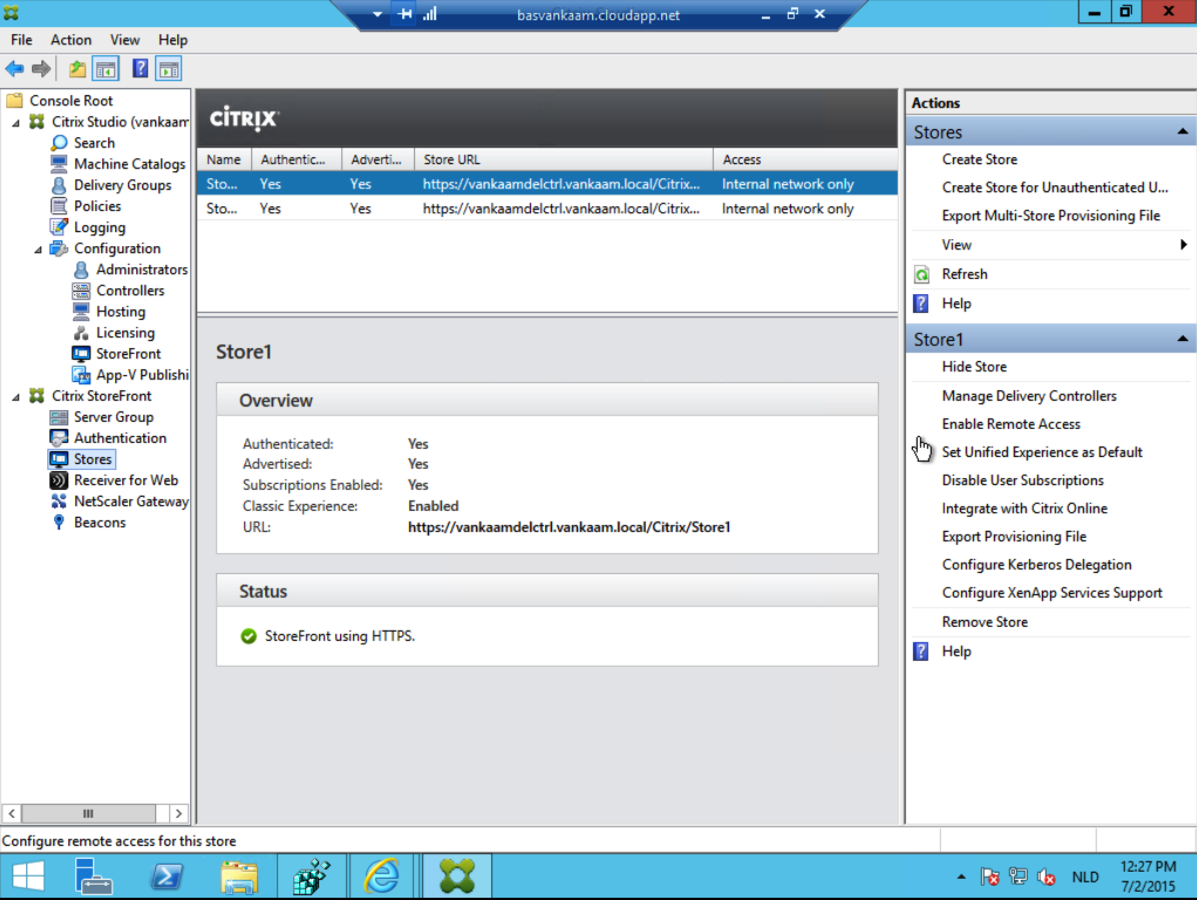Click Export Multi-Store Provisioning File
The image size is (1197, 900).
click(x=1051, y=216)
